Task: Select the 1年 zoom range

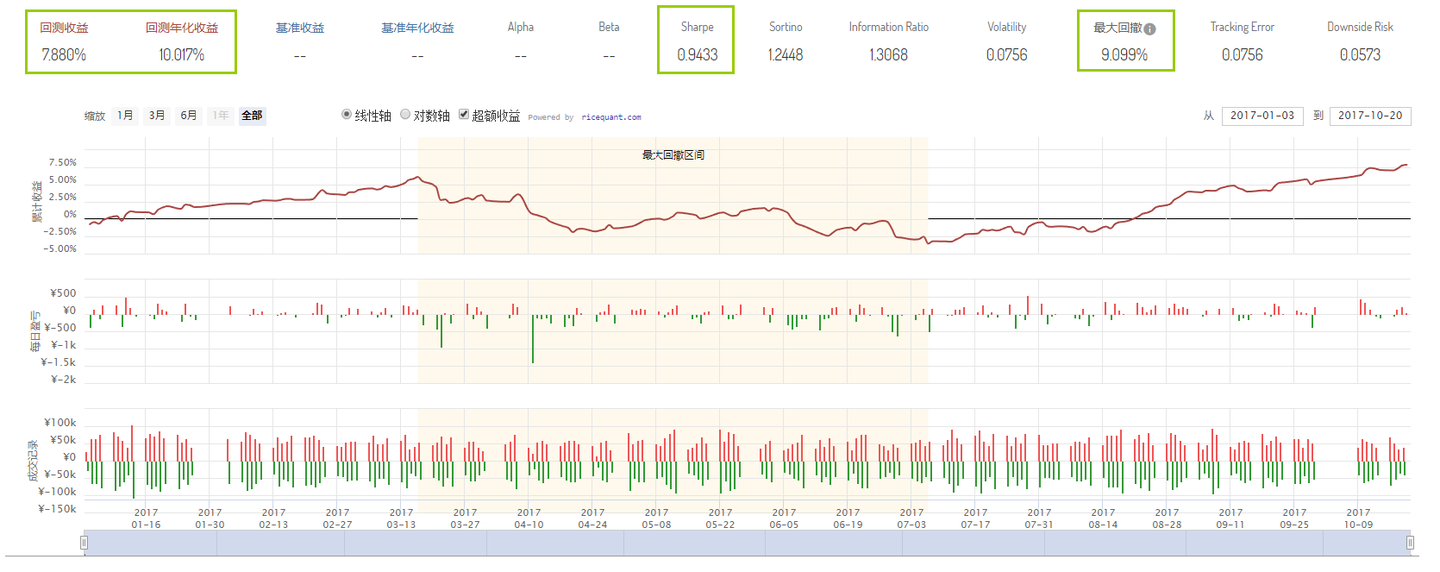Action: [x=219, y=116]
